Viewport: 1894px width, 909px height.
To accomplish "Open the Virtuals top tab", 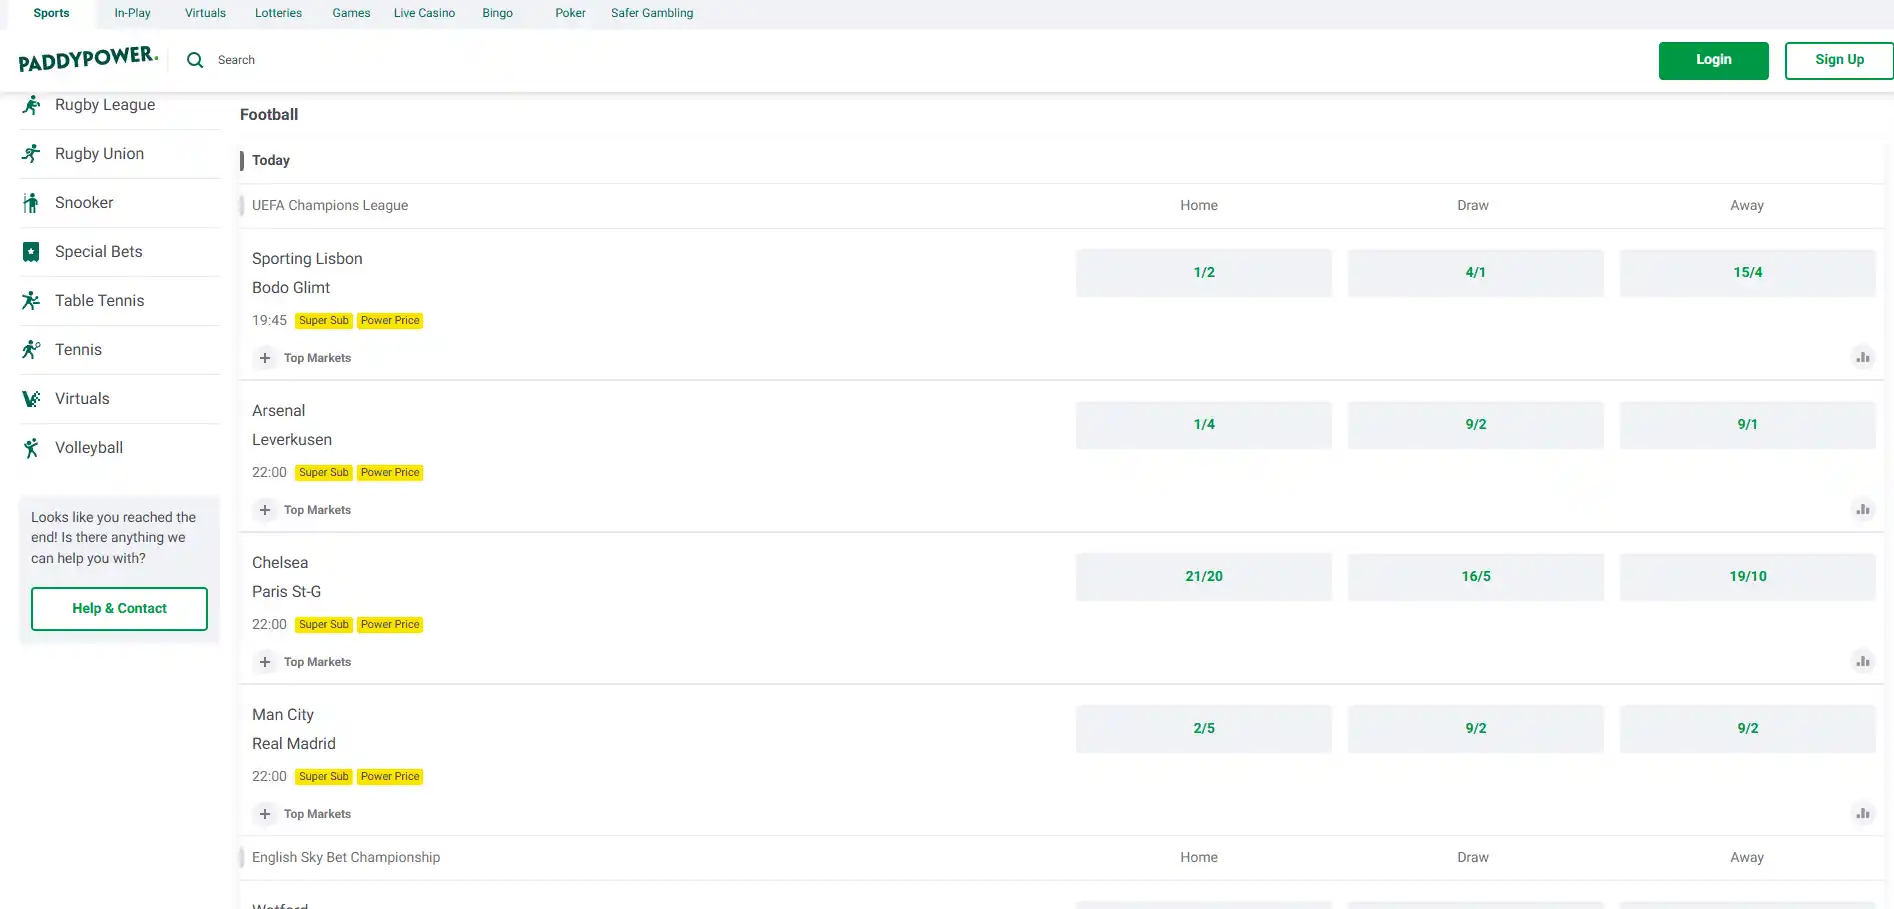I will click(205, 13).
